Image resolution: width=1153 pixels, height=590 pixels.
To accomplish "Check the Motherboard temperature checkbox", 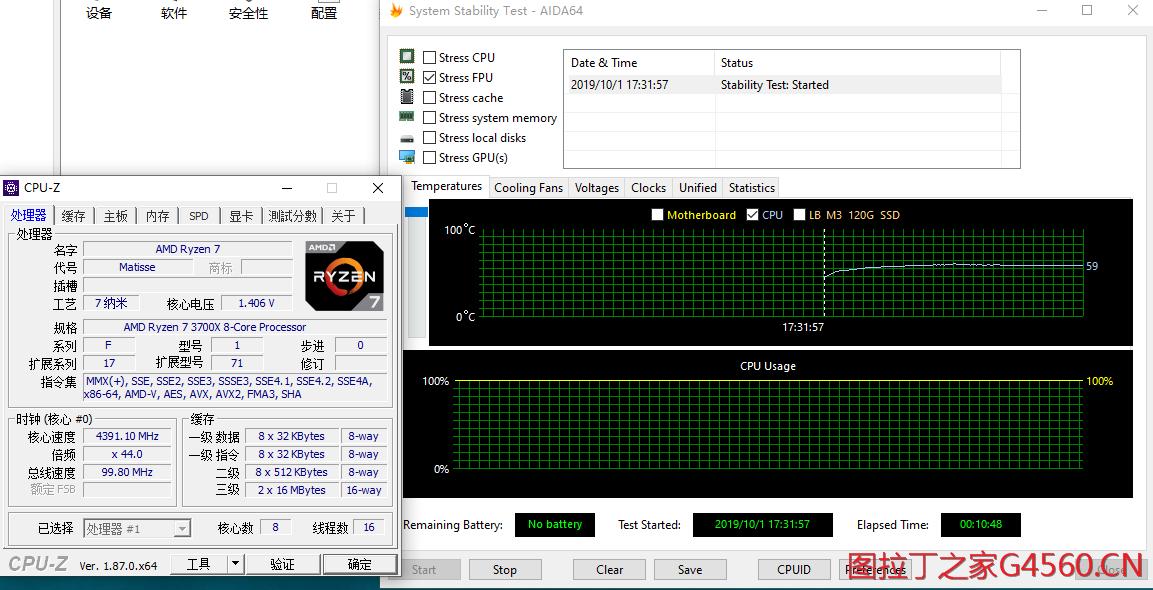I will pyautogui.click(x=658, y=214).
